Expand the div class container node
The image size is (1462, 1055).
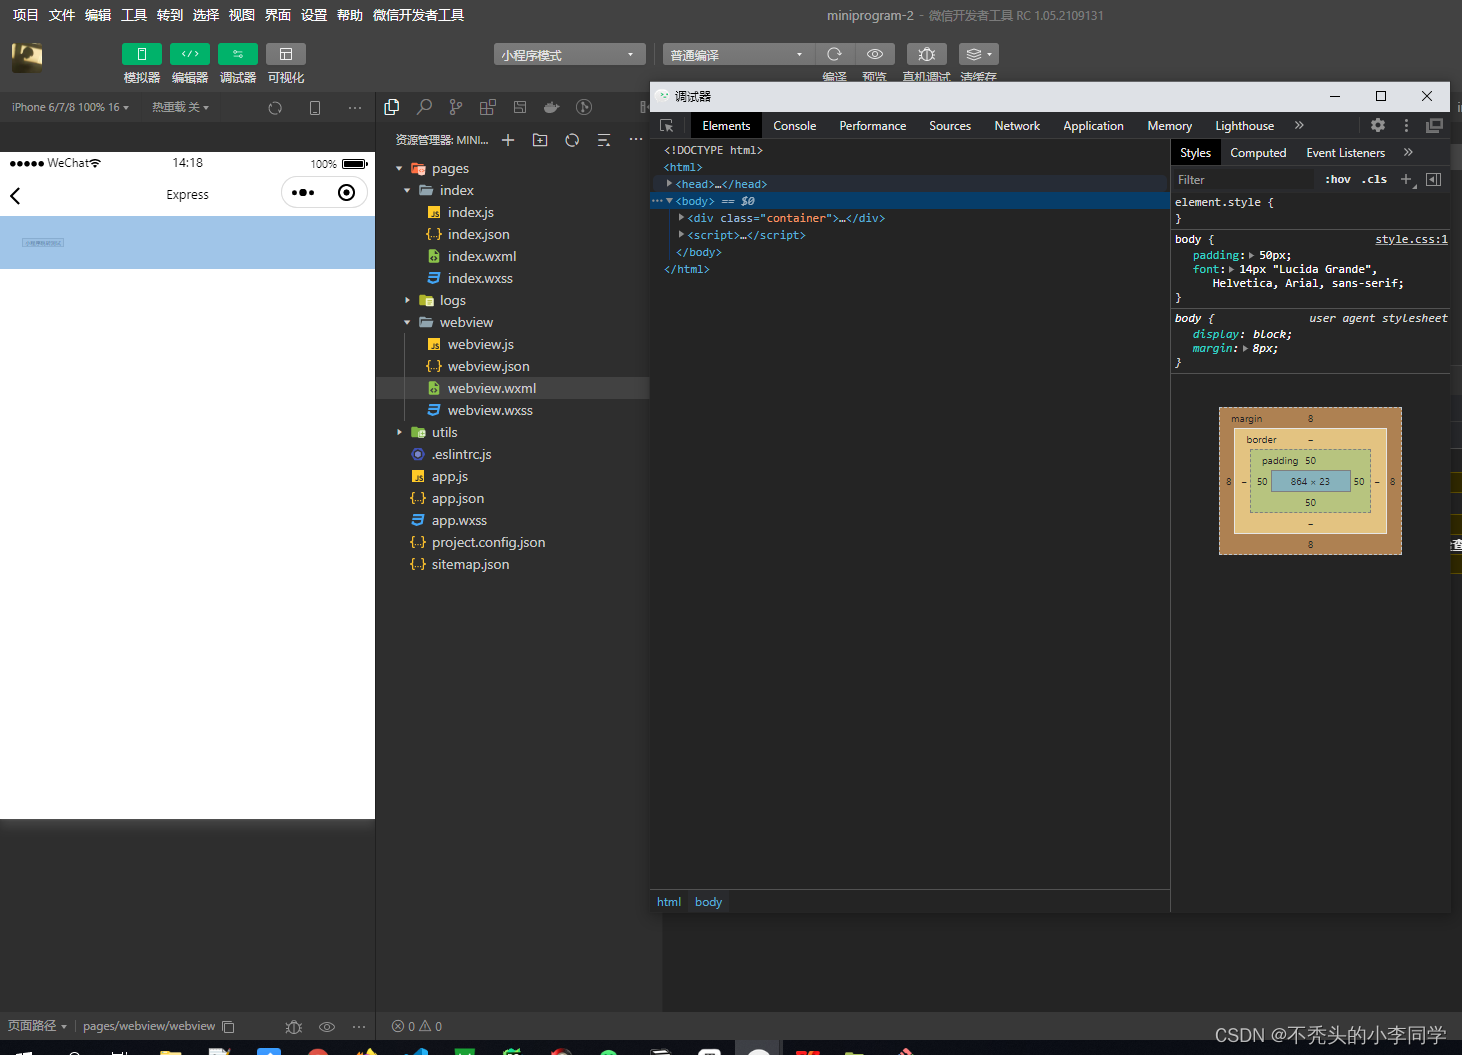(x=681, y=218)
